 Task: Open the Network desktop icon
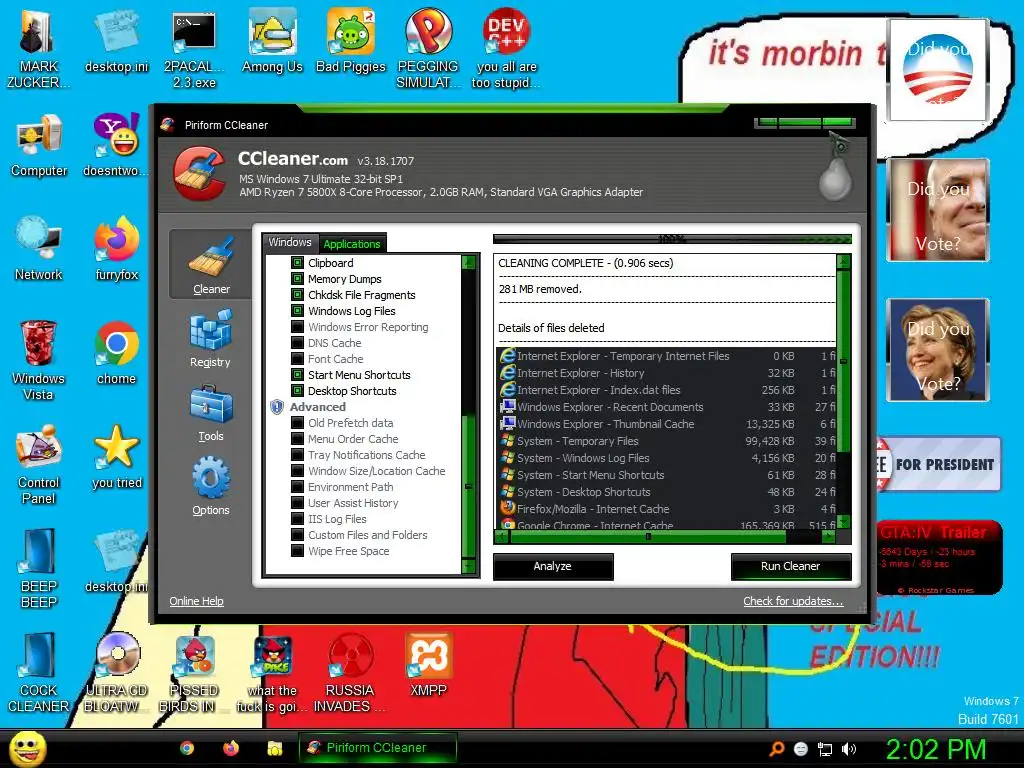click(x=39, y=249)
